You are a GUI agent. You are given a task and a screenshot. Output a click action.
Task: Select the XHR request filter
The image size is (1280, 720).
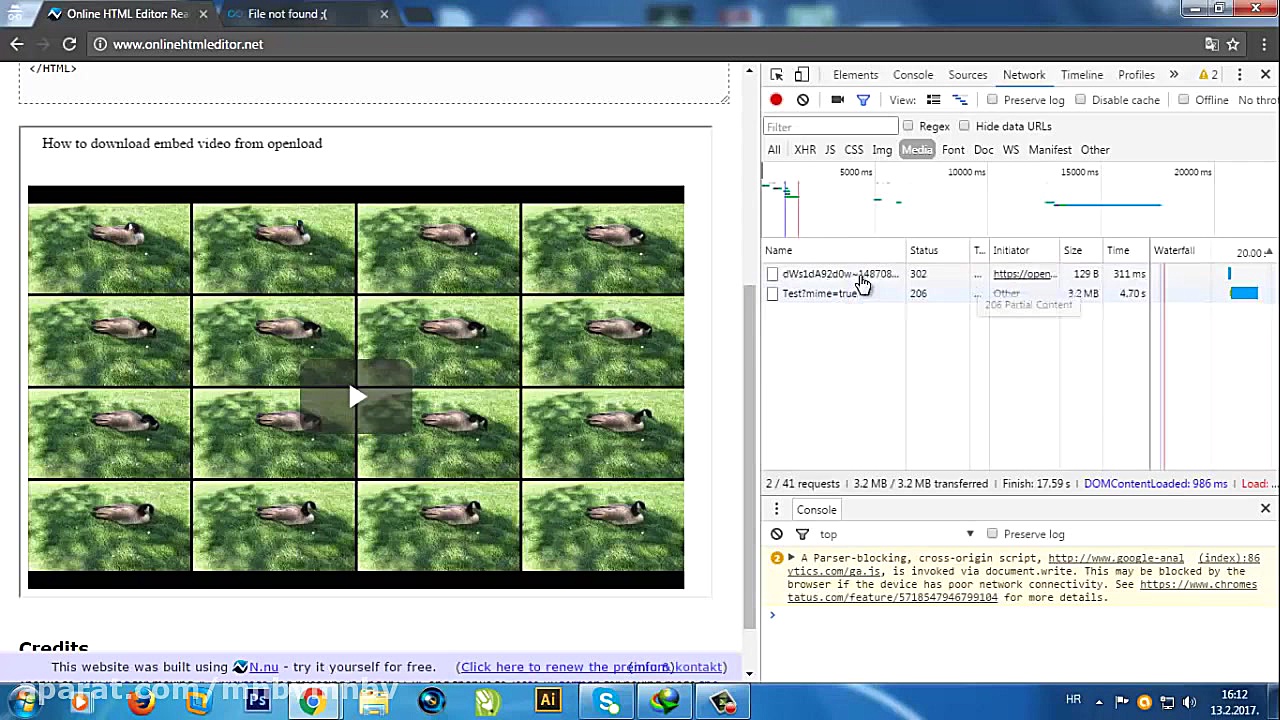point(805,149)
